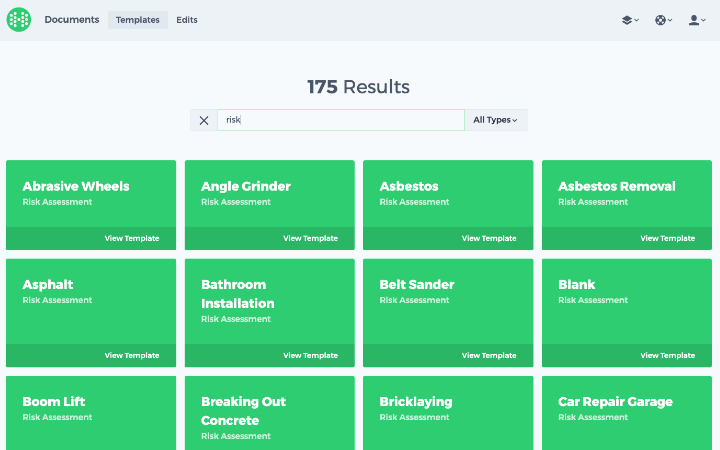Open the Boom Lift card
The image size is (720, 450).
91,413
